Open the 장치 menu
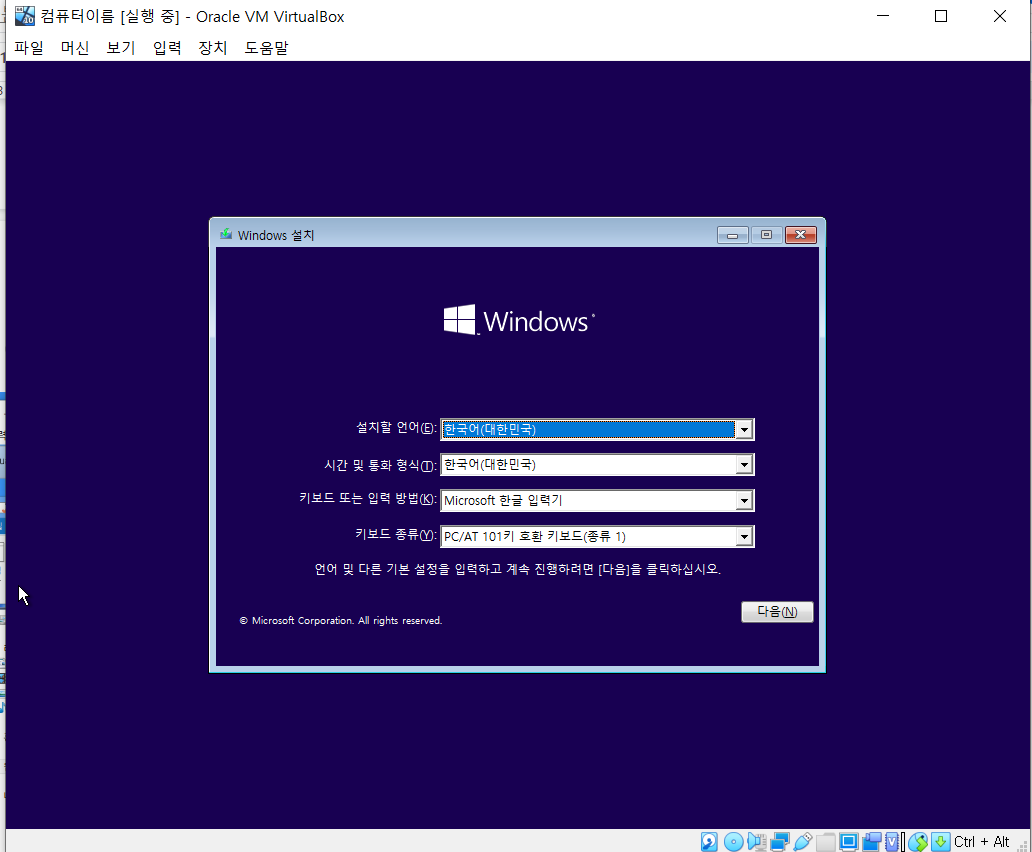Viewport: 1032px width, 852px height. [213, 47]
